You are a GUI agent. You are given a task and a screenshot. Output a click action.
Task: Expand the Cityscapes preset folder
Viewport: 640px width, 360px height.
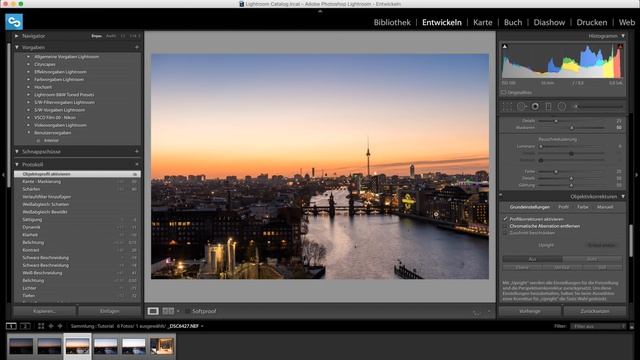[29, 64]
